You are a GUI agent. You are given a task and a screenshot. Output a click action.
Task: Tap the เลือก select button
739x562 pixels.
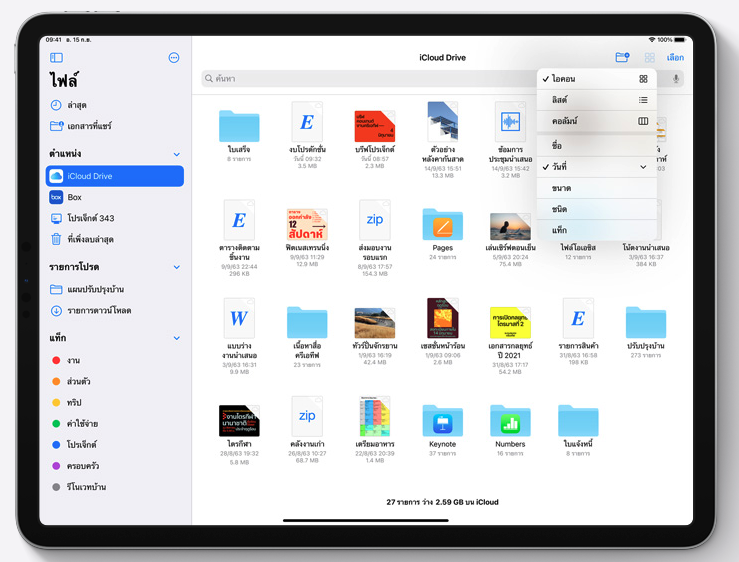point(675,58)
